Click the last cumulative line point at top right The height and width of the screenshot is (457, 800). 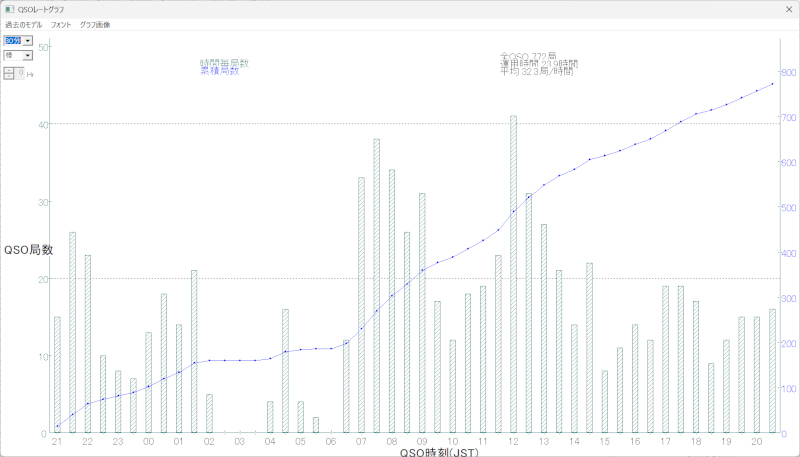coord(772,84)
